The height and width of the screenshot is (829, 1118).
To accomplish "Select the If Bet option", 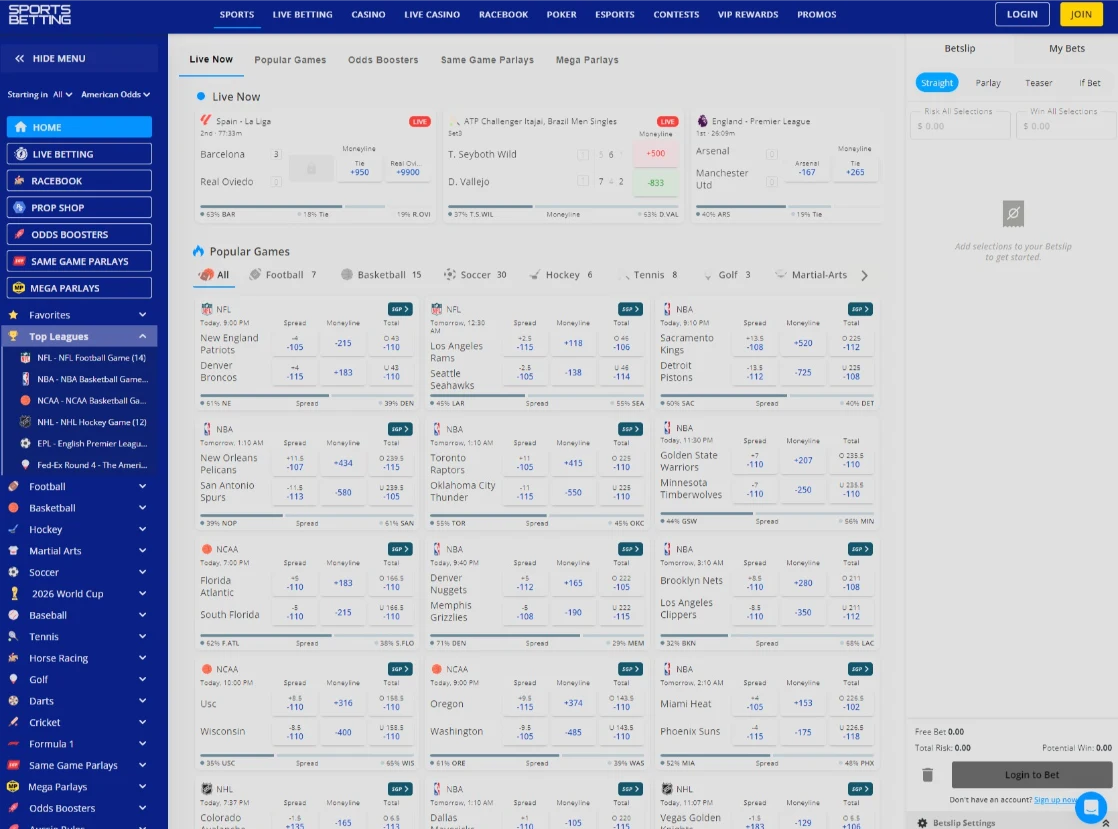I will coord(1089,83).
